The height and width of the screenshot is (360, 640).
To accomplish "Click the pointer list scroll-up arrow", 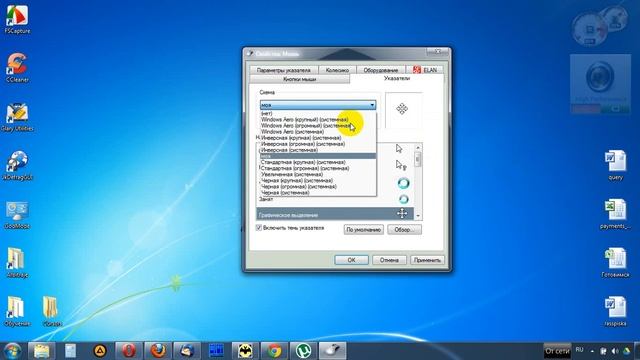I will 418,147.
